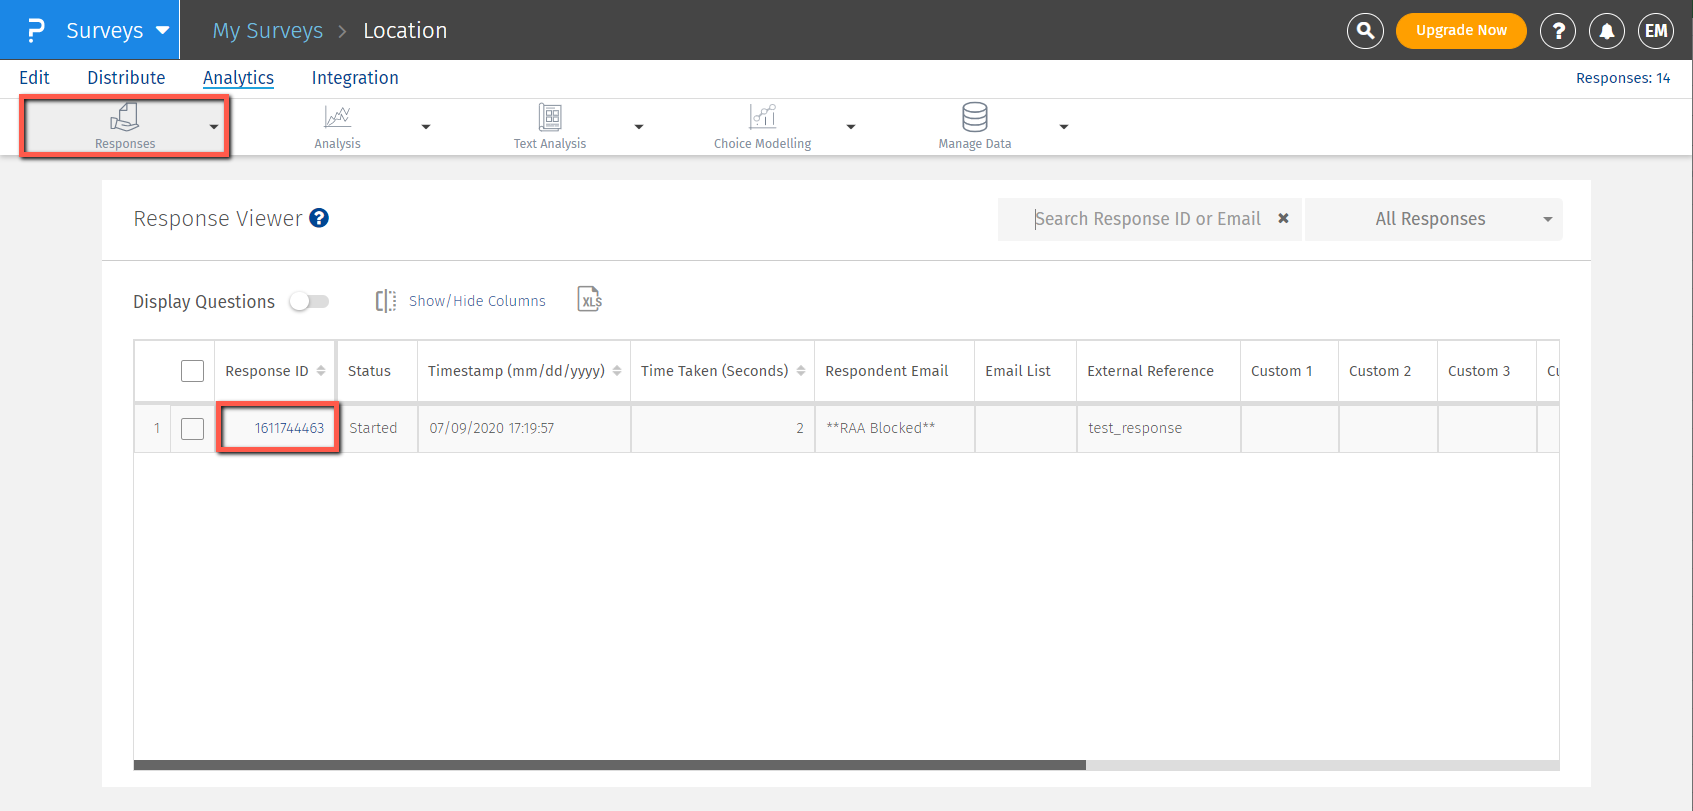The height and width of the screenshot is (811, 1693).
Task: Open response ID 1611744463 link
Action: 289,428
